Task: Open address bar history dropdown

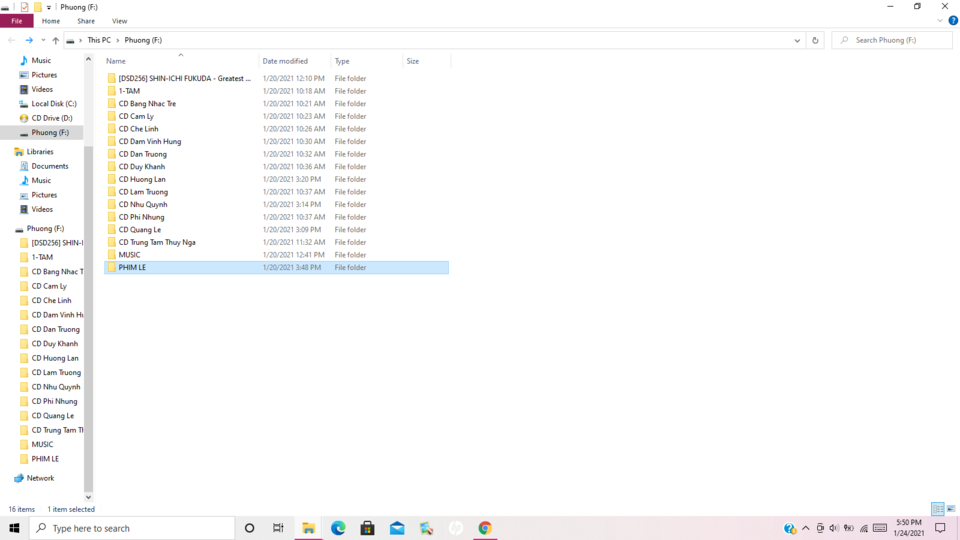Action: click(x=797, y=40)
